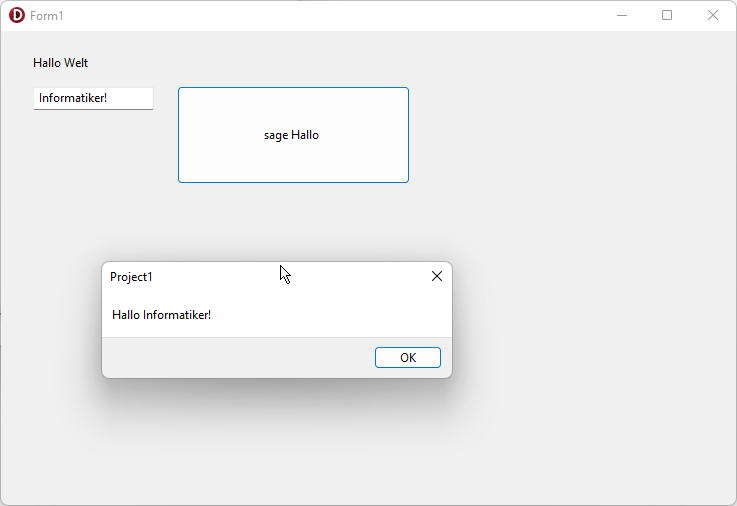Click the empty white area of the message dialog

(x=340, y=315)
